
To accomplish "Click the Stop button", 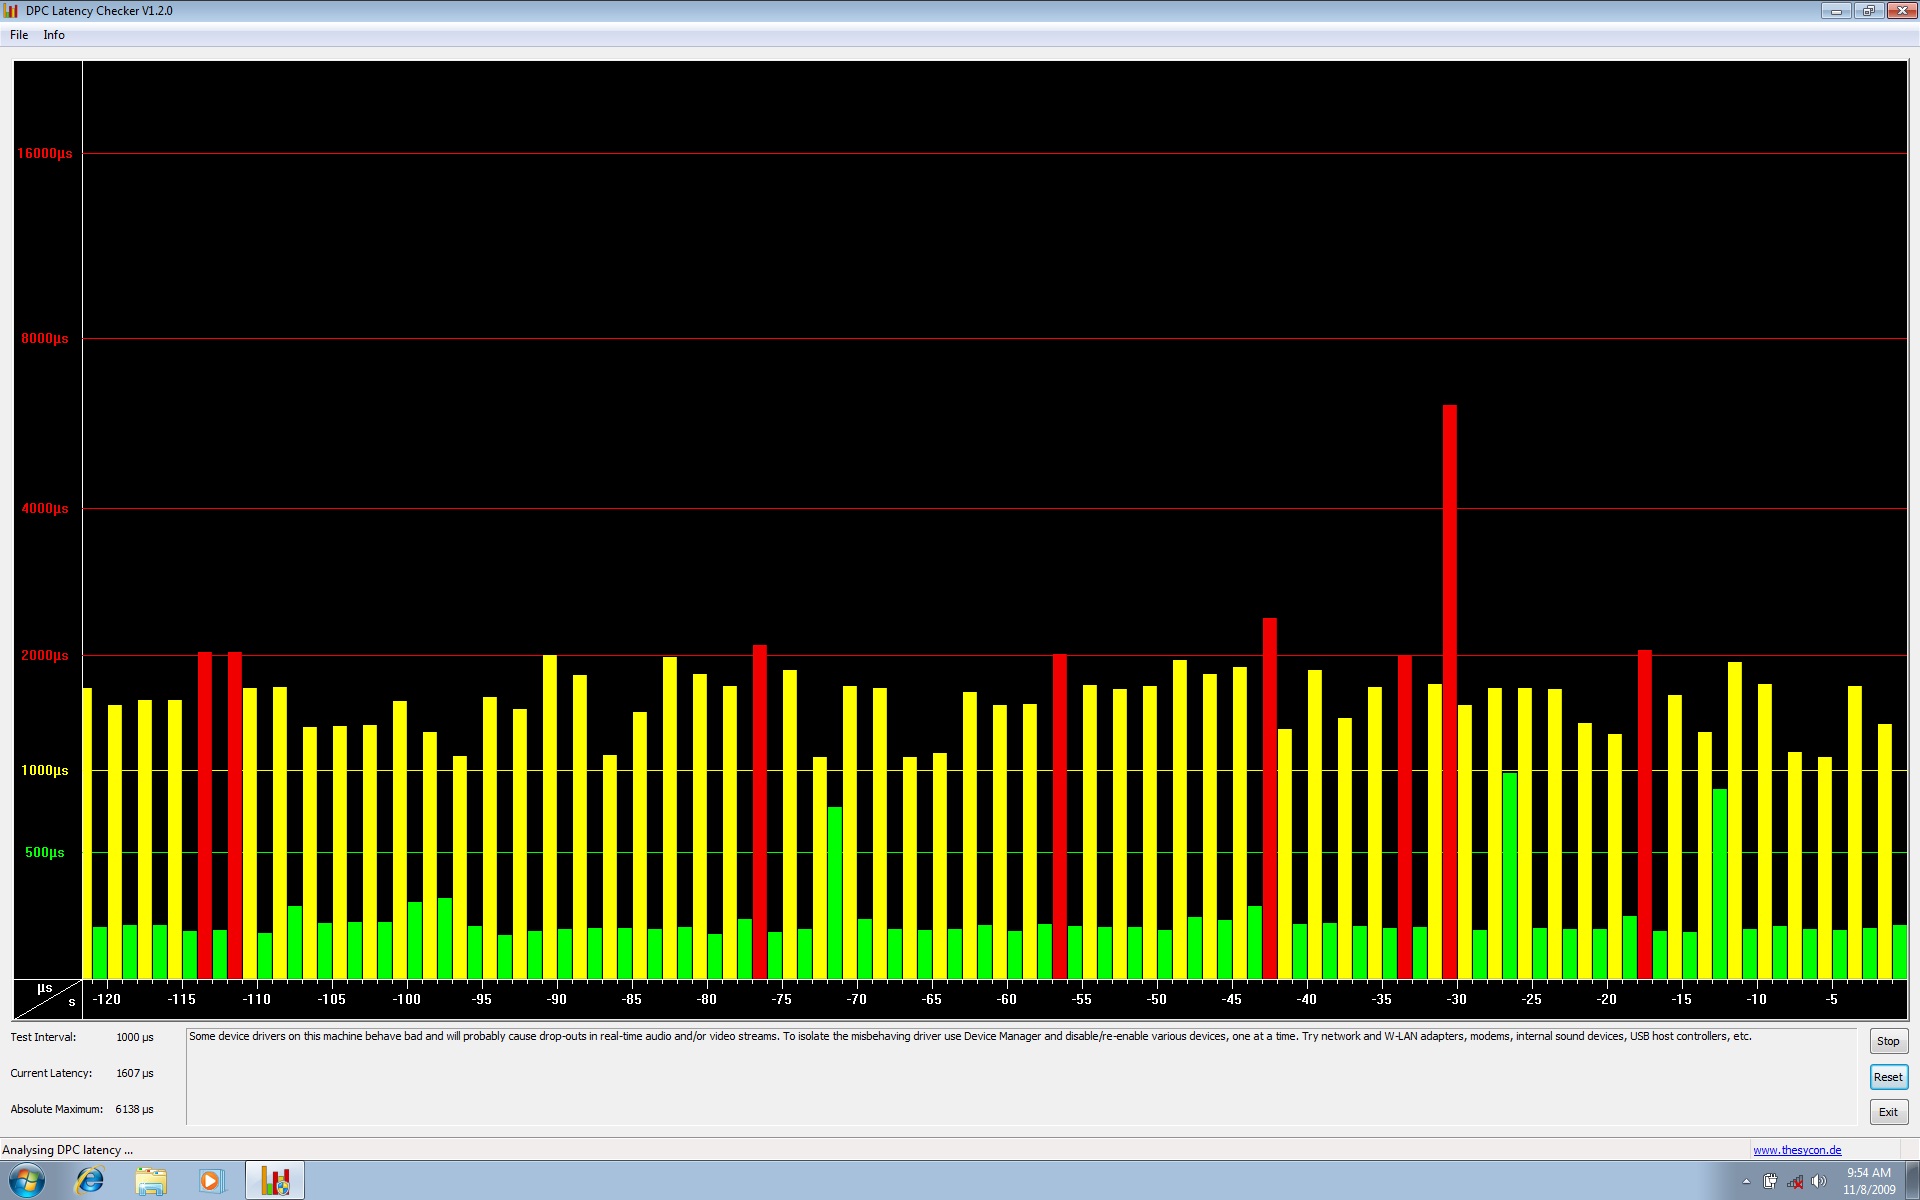I will click(x=1888, y=1041).
